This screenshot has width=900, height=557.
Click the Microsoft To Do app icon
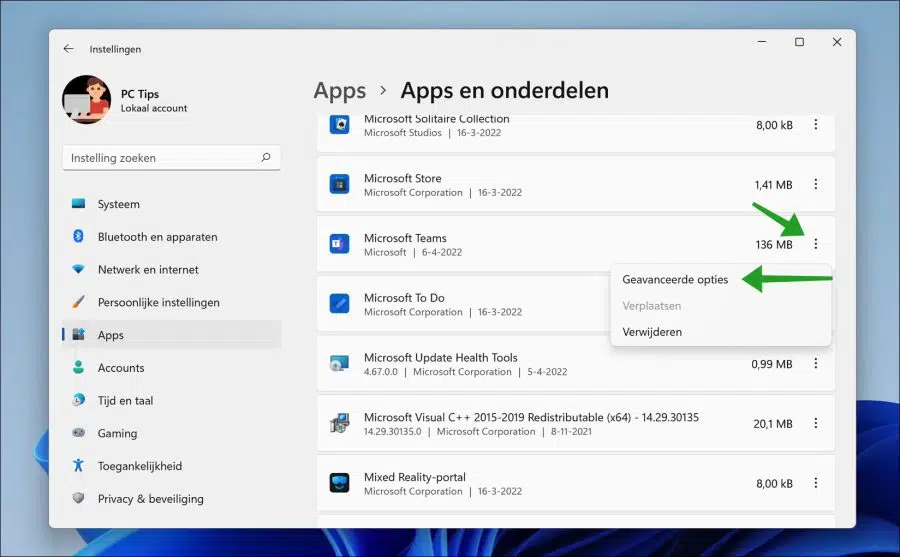339,304
